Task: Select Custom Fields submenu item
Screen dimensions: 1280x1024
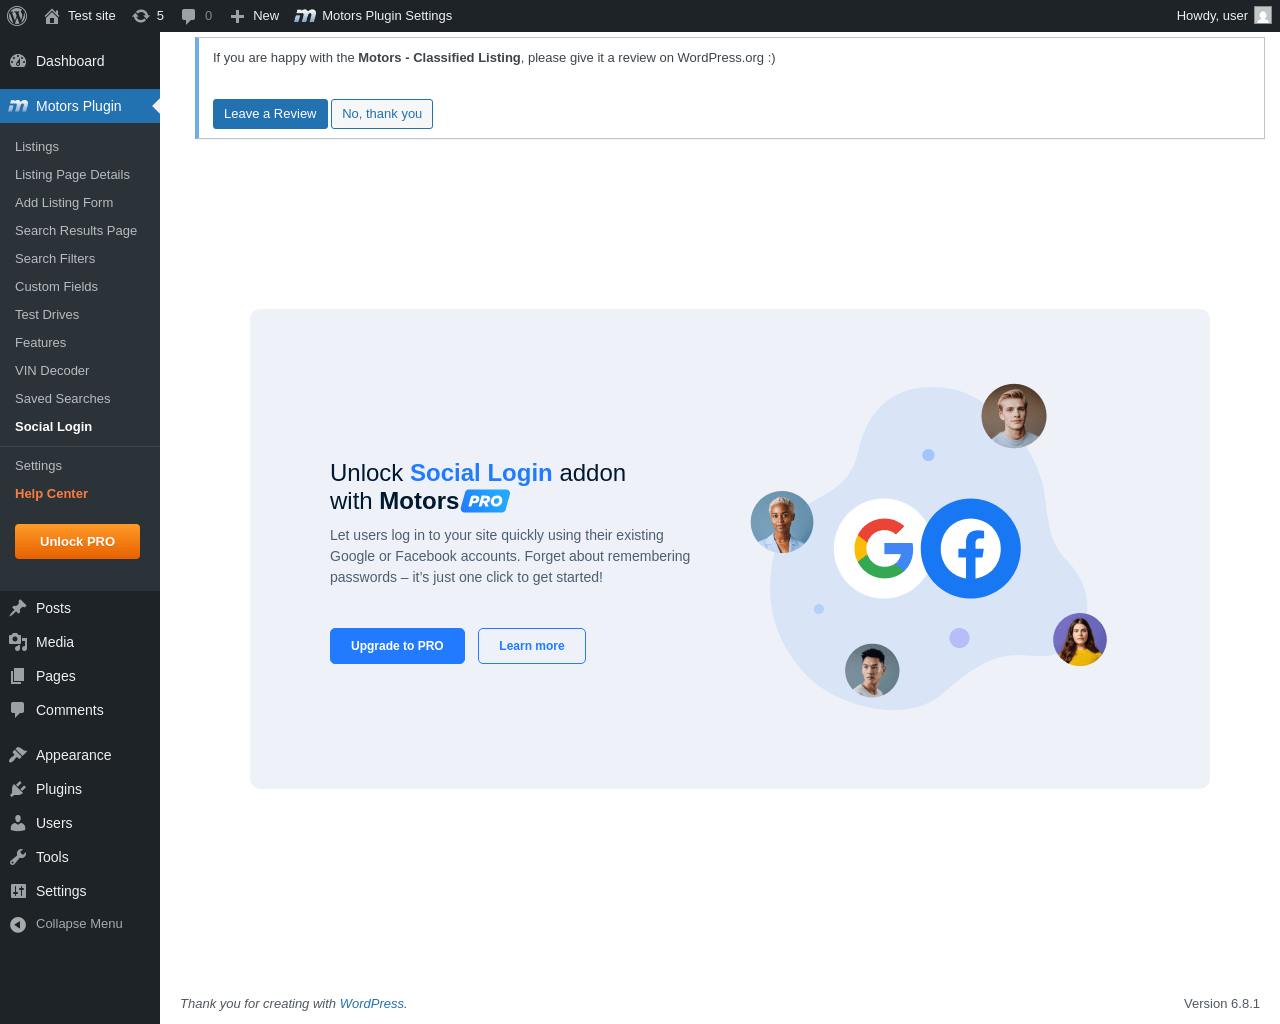Action: (x=56, y=287)
